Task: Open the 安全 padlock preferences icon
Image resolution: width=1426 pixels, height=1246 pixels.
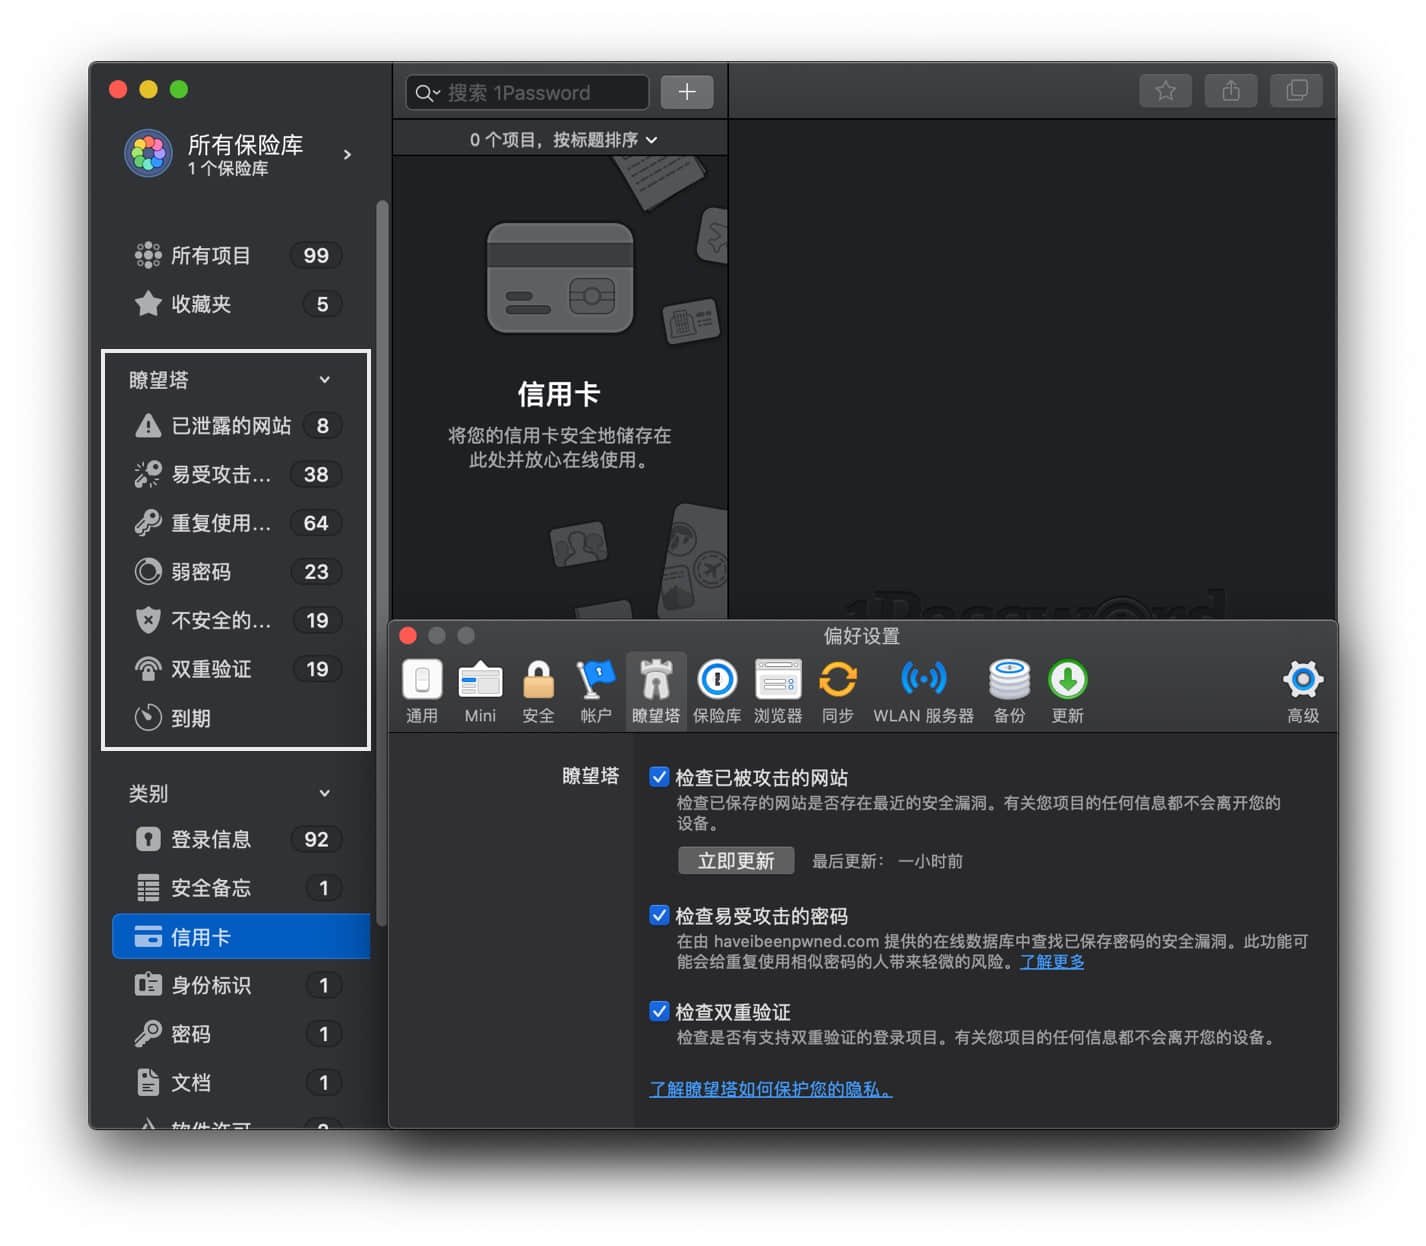Action: (538, 690)
